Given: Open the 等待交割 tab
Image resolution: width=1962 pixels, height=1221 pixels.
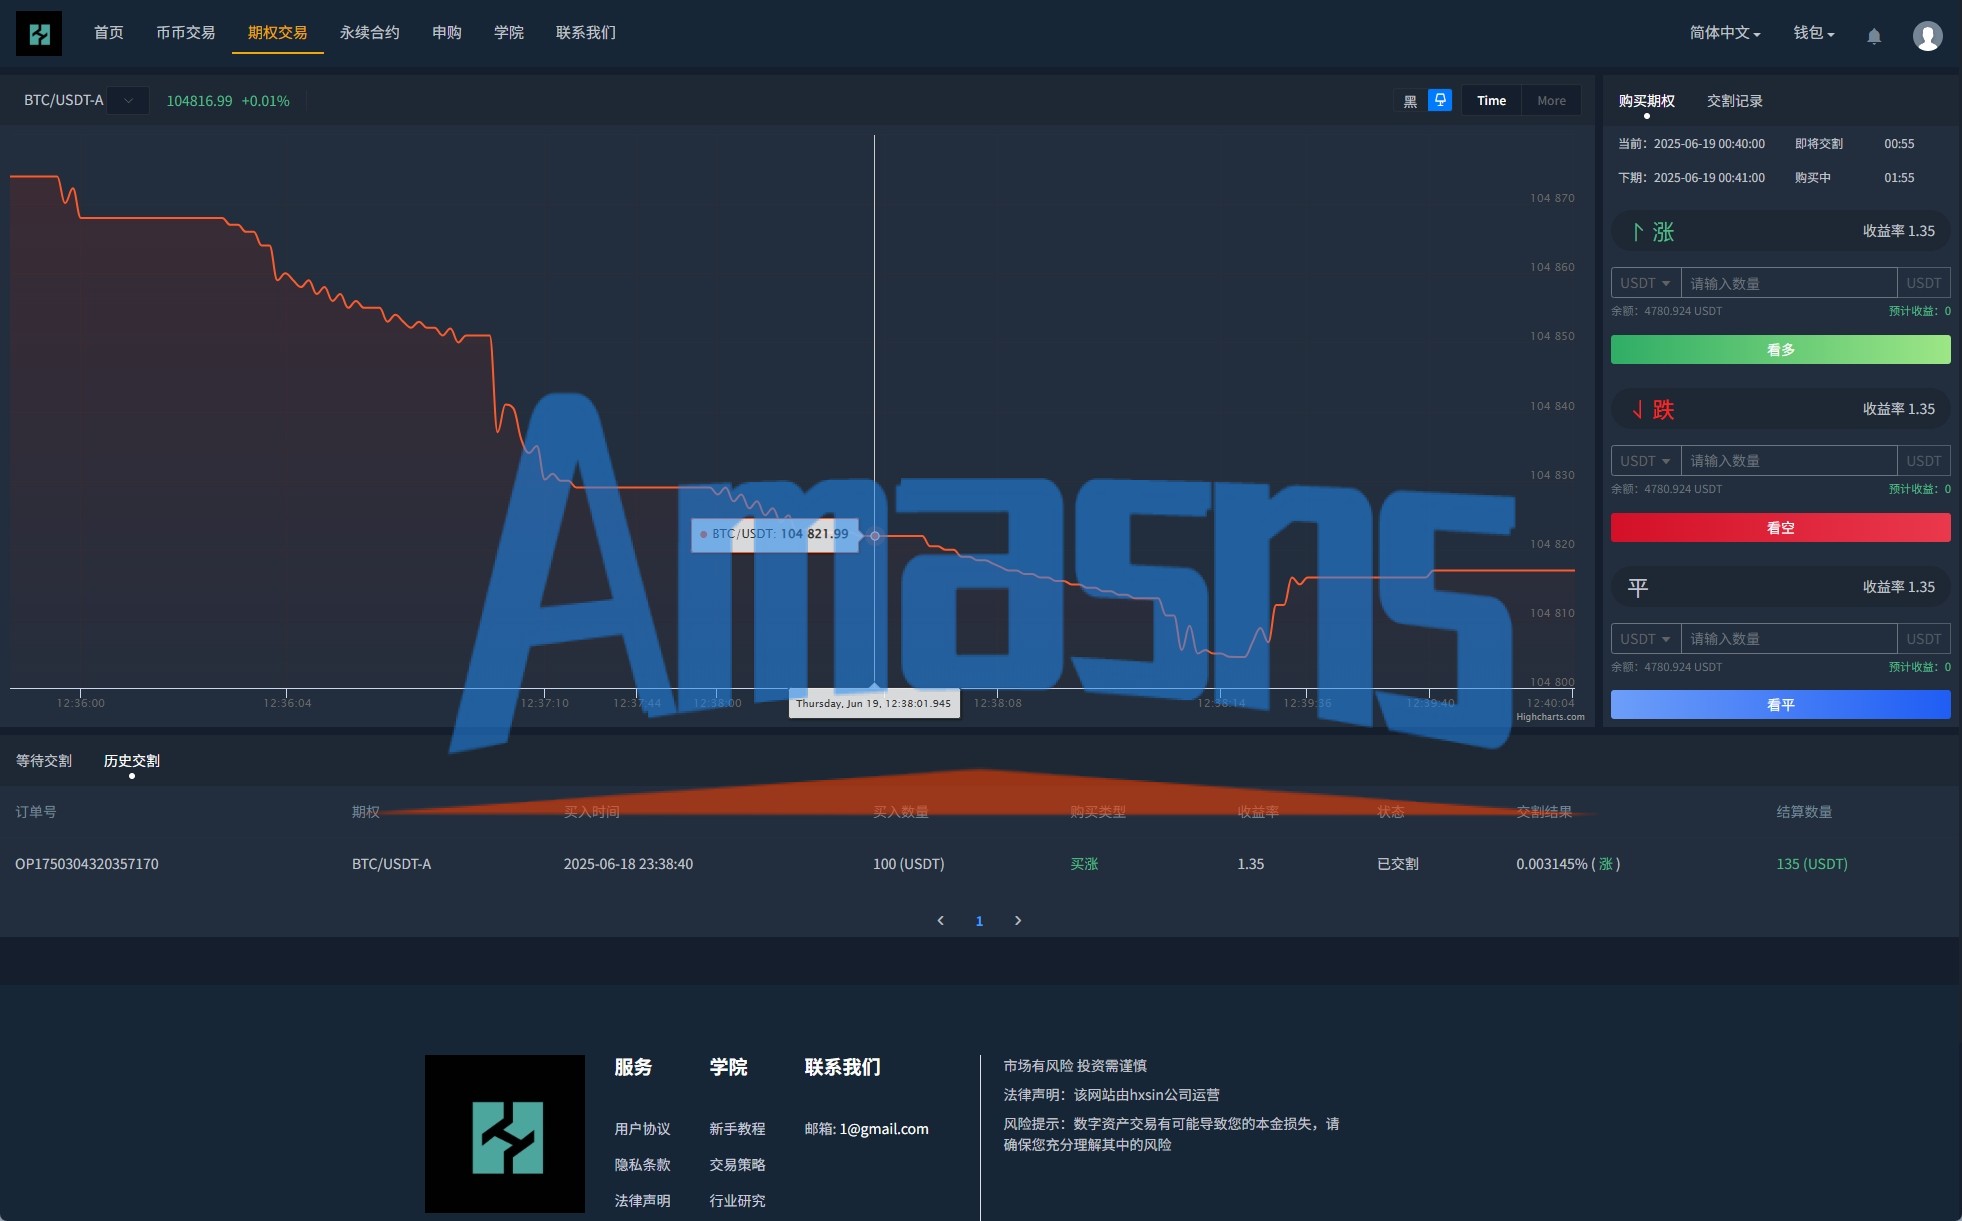Looking at the screenshot, I should pos(44,761).
